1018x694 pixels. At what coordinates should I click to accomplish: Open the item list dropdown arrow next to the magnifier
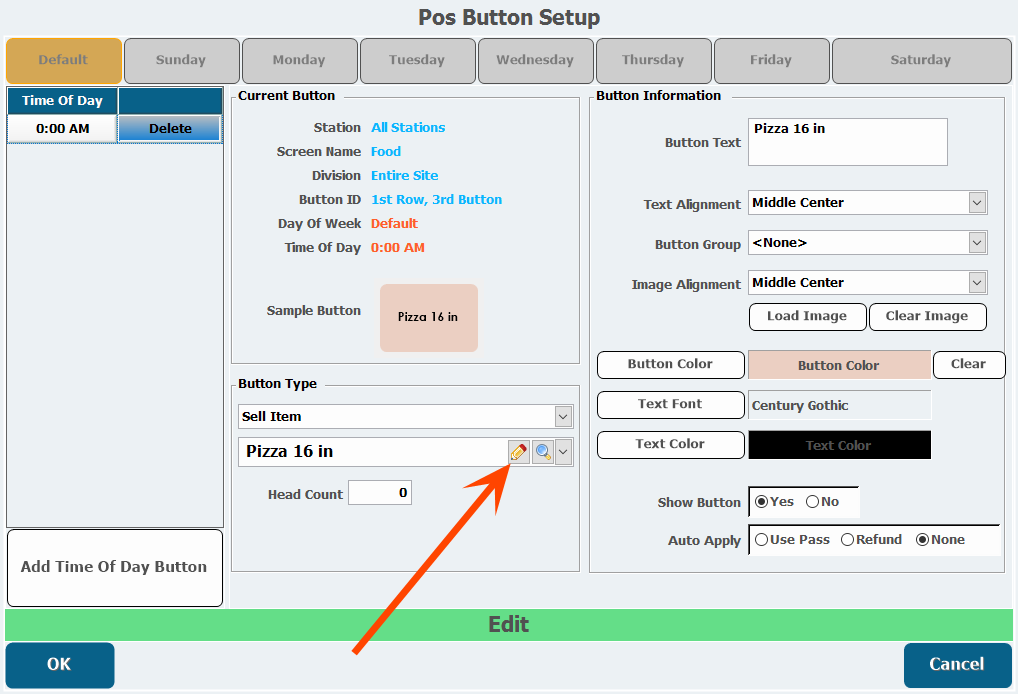click(564, 452)
